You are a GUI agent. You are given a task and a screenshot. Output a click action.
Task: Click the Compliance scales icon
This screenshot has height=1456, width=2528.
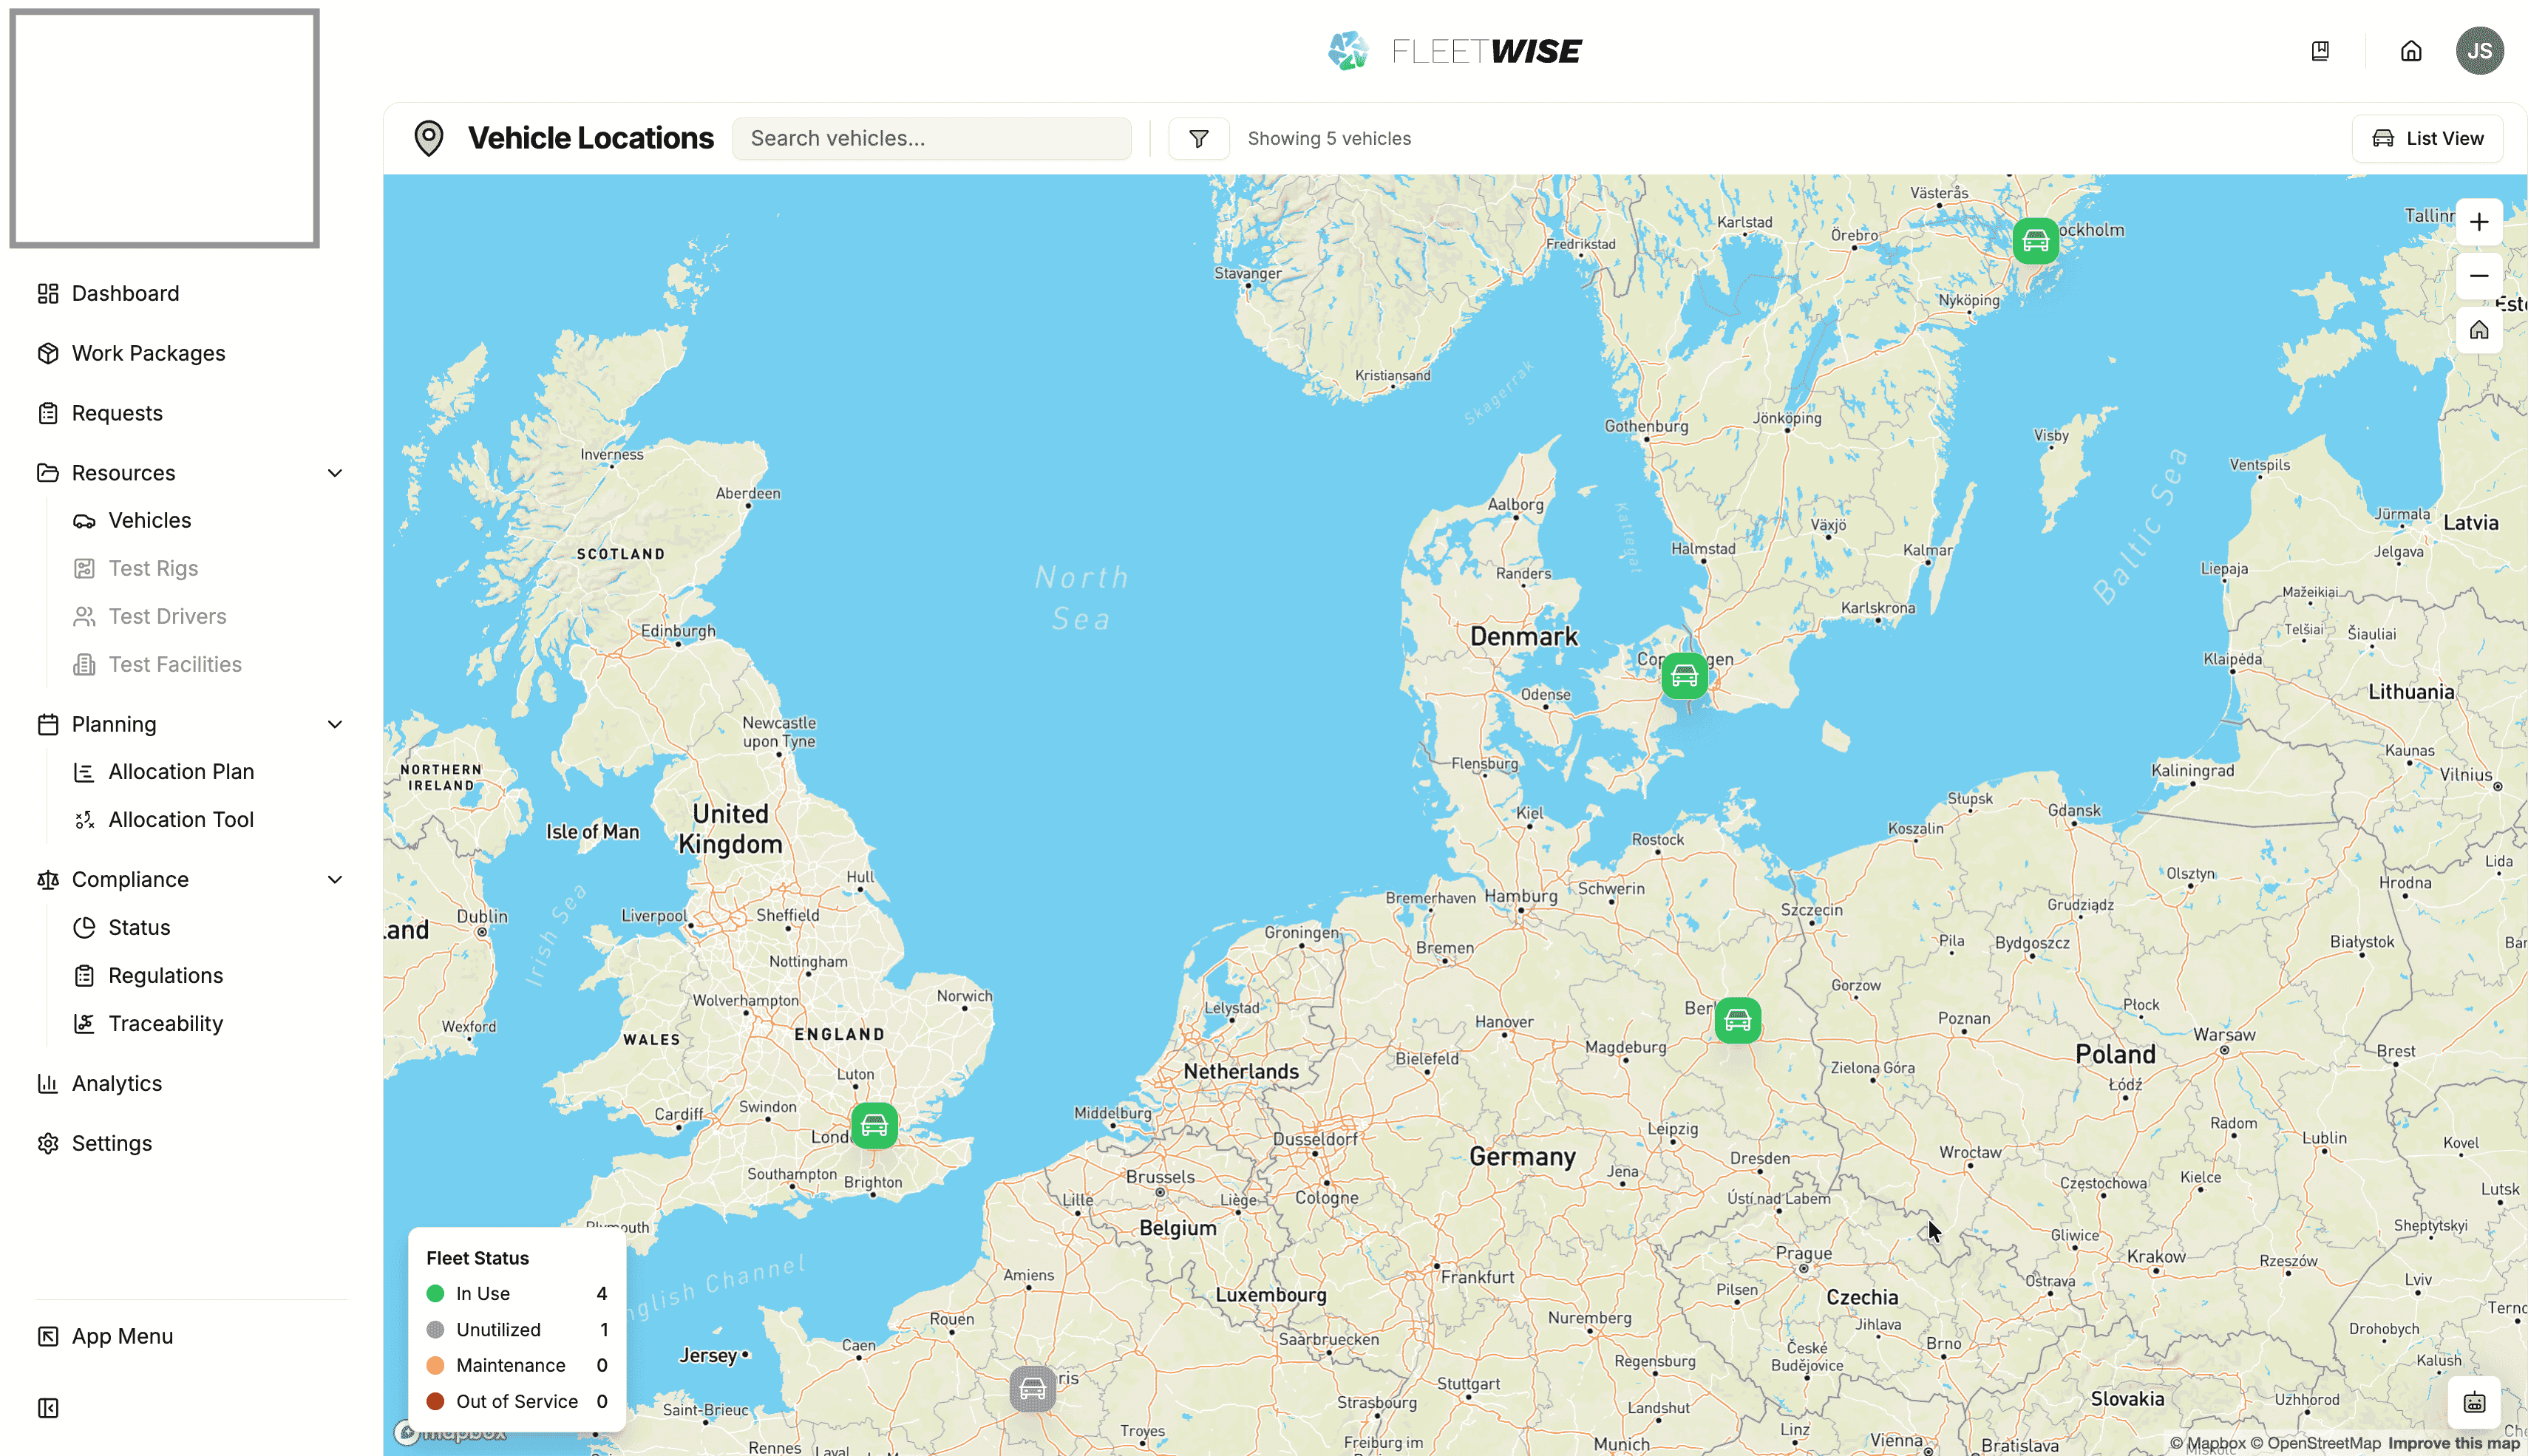click(48, 880)
